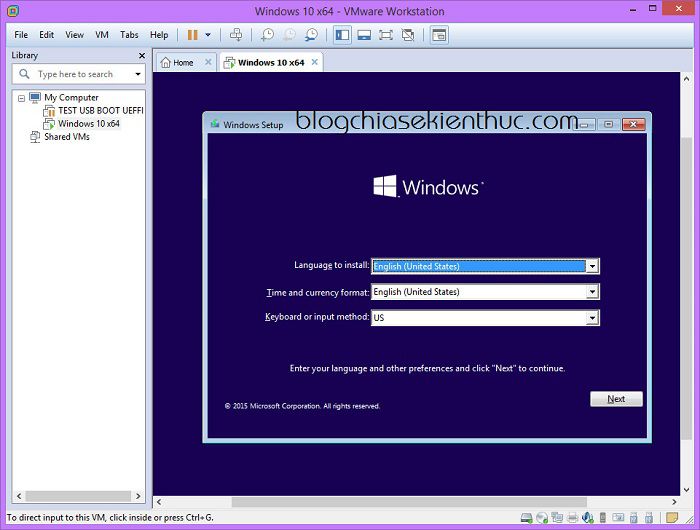Open the power options dropdown arrow beside pause
The image size is (700, 530).
coord(208,35)
